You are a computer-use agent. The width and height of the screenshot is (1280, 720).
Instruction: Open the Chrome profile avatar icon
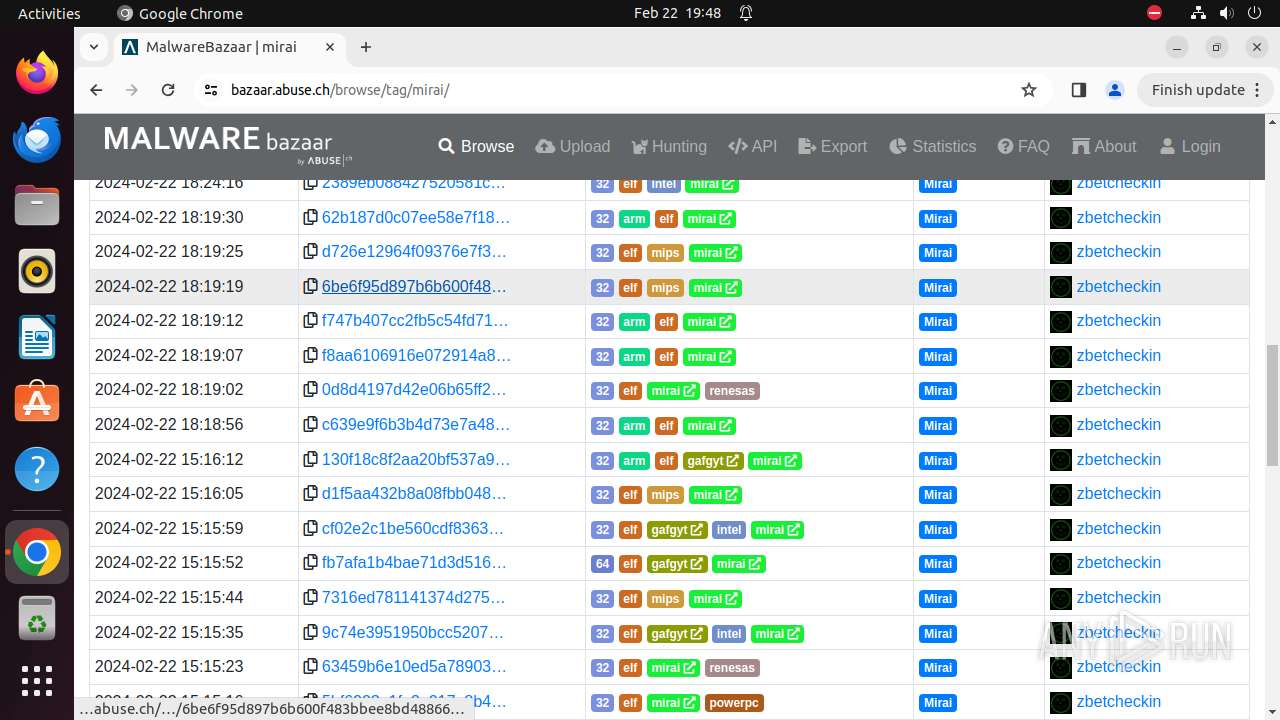tap(1115, 90)
